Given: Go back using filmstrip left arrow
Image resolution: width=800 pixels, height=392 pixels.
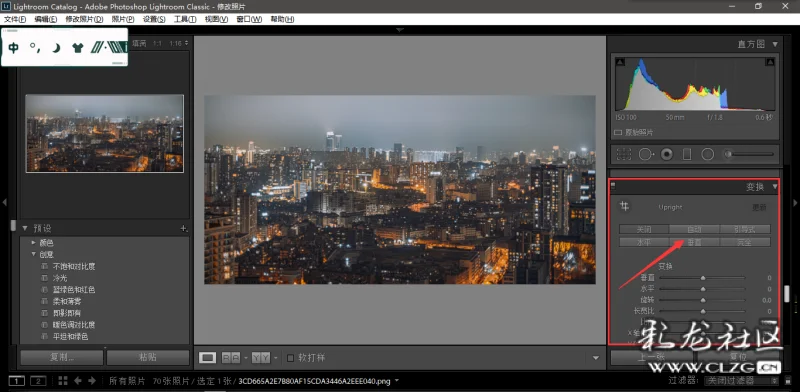Looking at the screenshot, I should (78, 381).
